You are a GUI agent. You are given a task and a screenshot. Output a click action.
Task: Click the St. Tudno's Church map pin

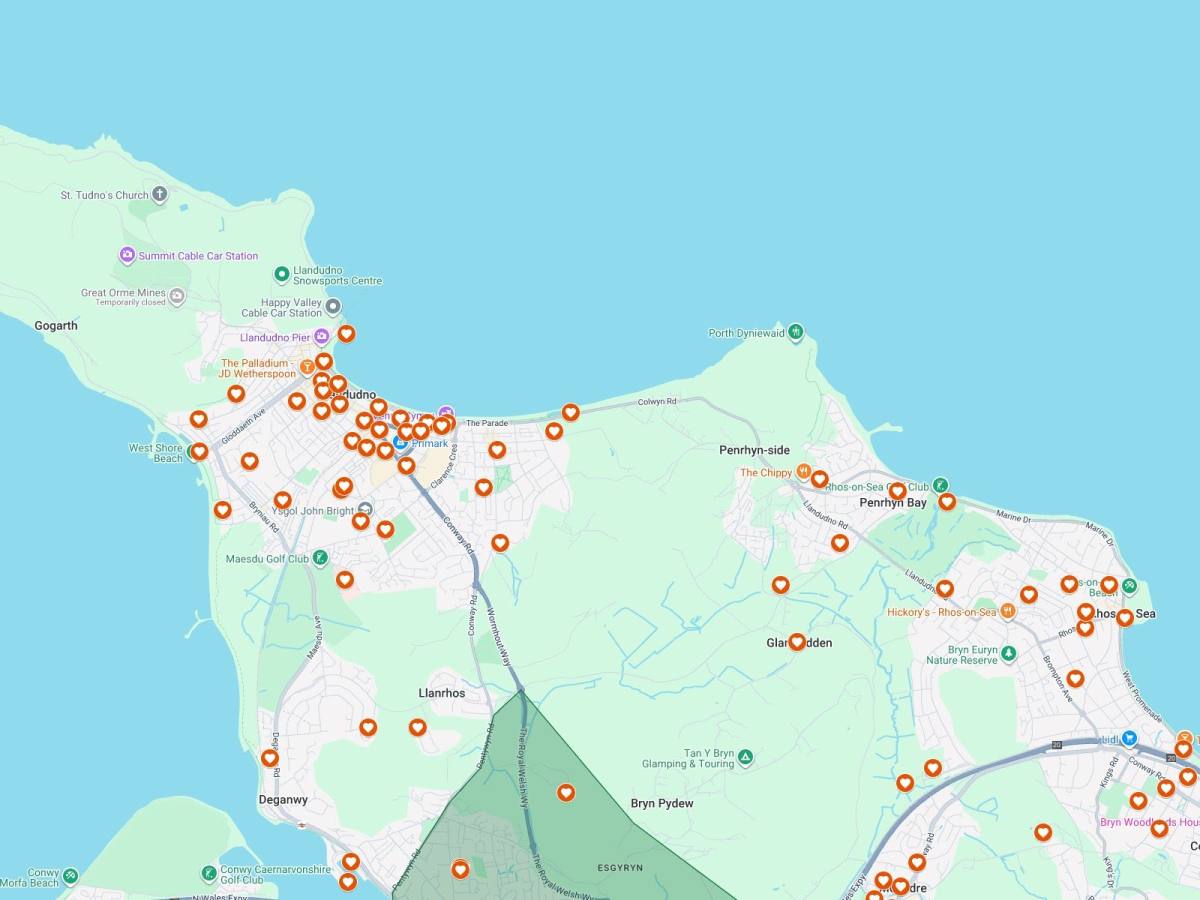(x=159, y=195)
